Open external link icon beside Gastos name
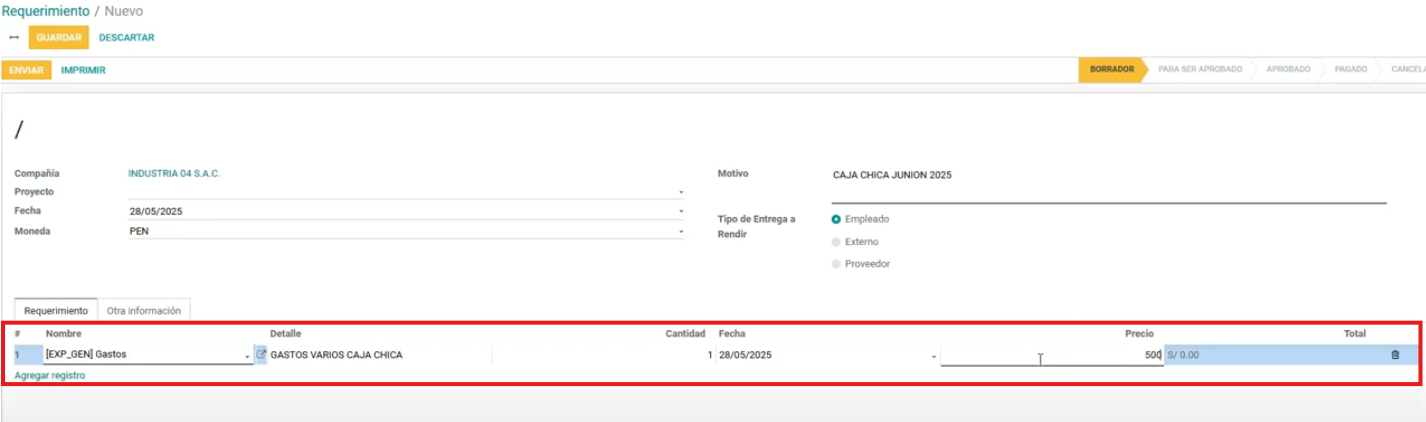Screen dimensions: 1426x422 pos(262,354)
